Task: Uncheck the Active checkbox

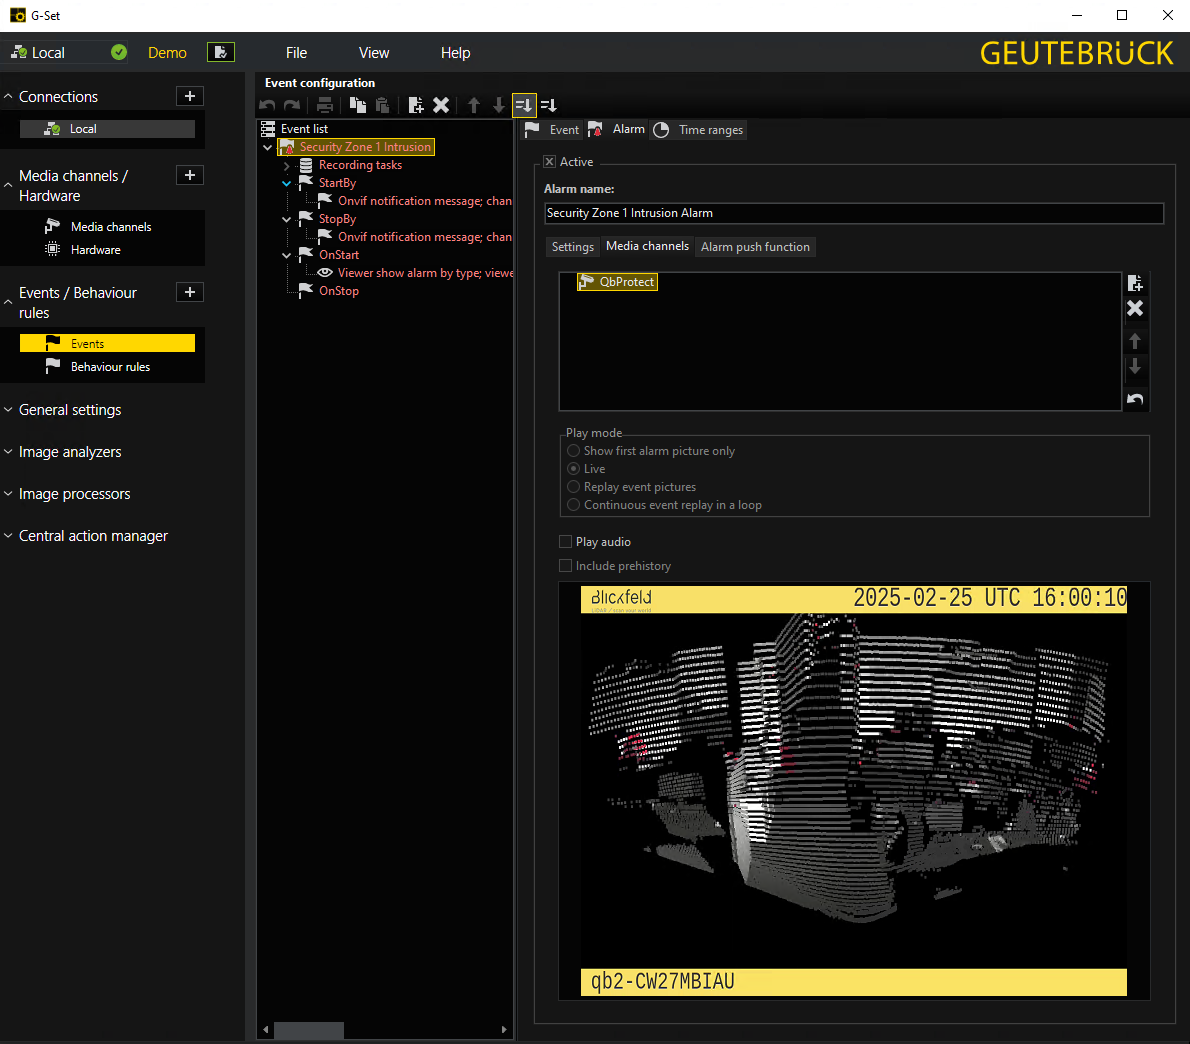Action: (x=549, y=162)
